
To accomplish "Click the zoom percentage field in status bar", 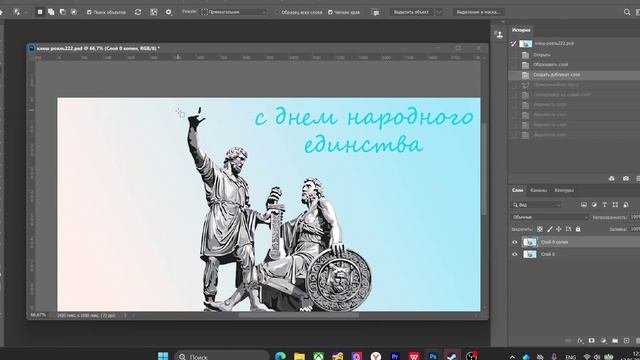I will [x=38, y=315].
